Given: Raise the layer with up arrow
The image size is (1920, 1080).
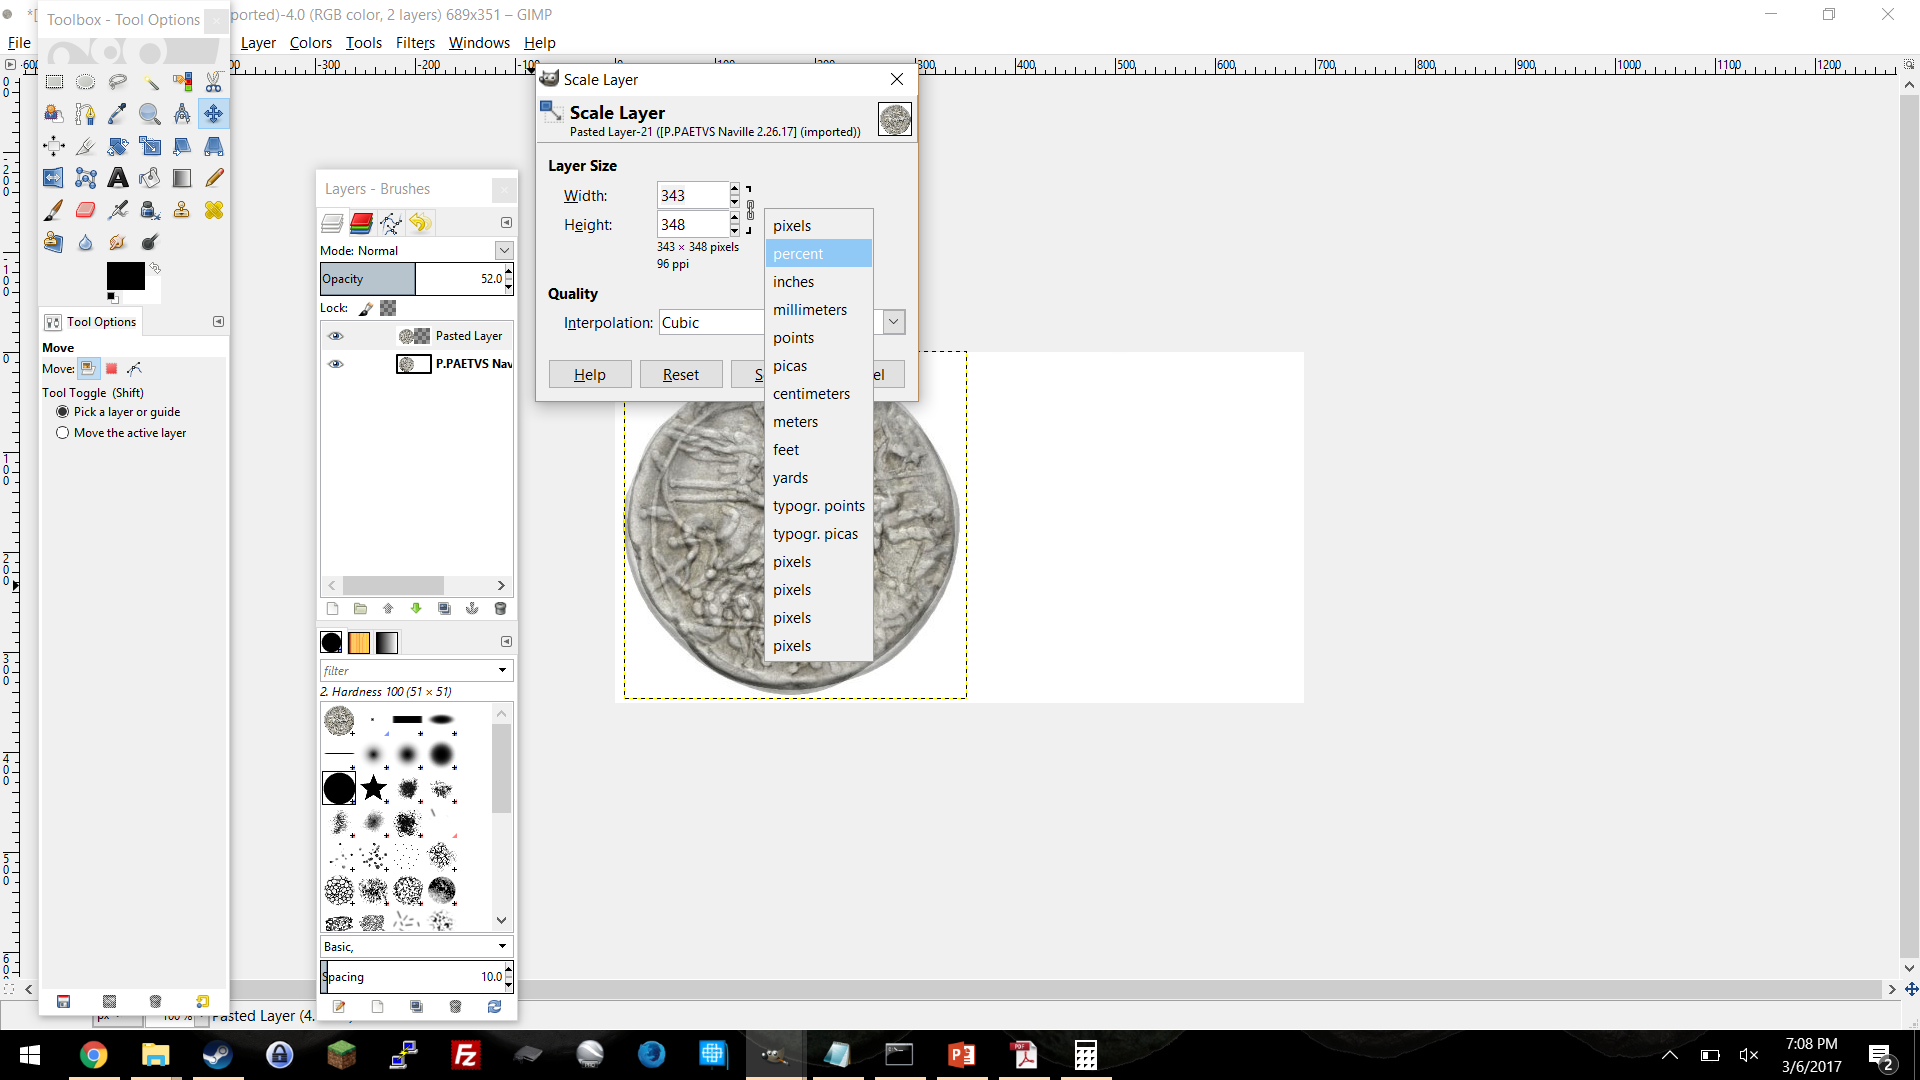Looking at the screenshot, I should coord(388,608).
